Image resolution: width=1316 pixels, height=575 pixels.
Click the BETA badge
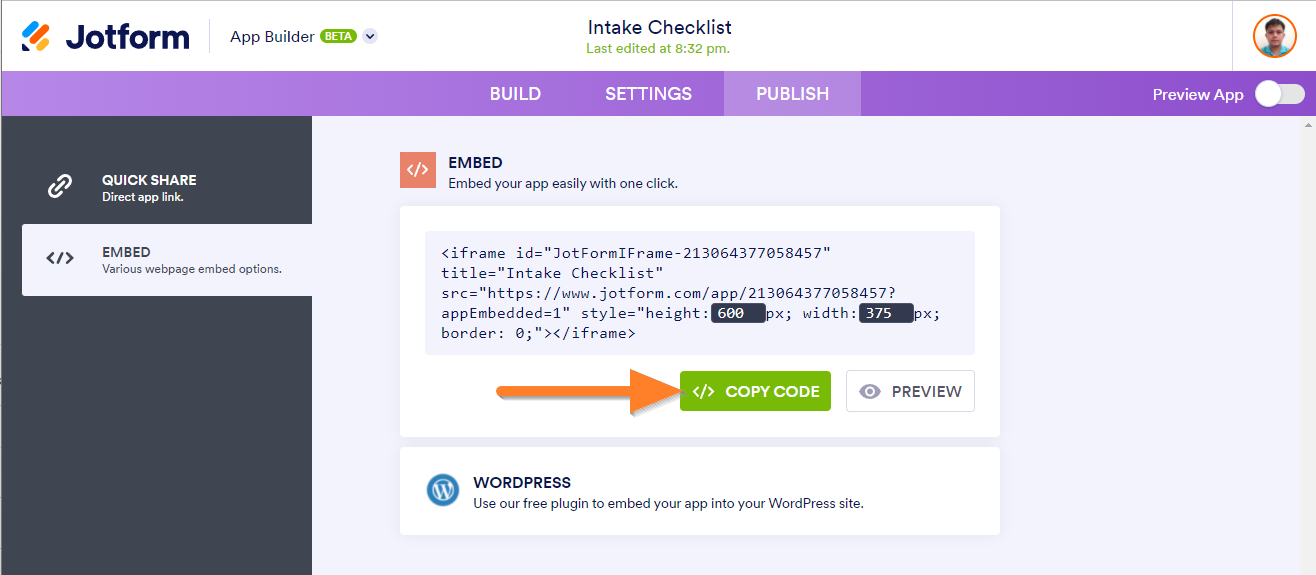(x=338, y=36)
